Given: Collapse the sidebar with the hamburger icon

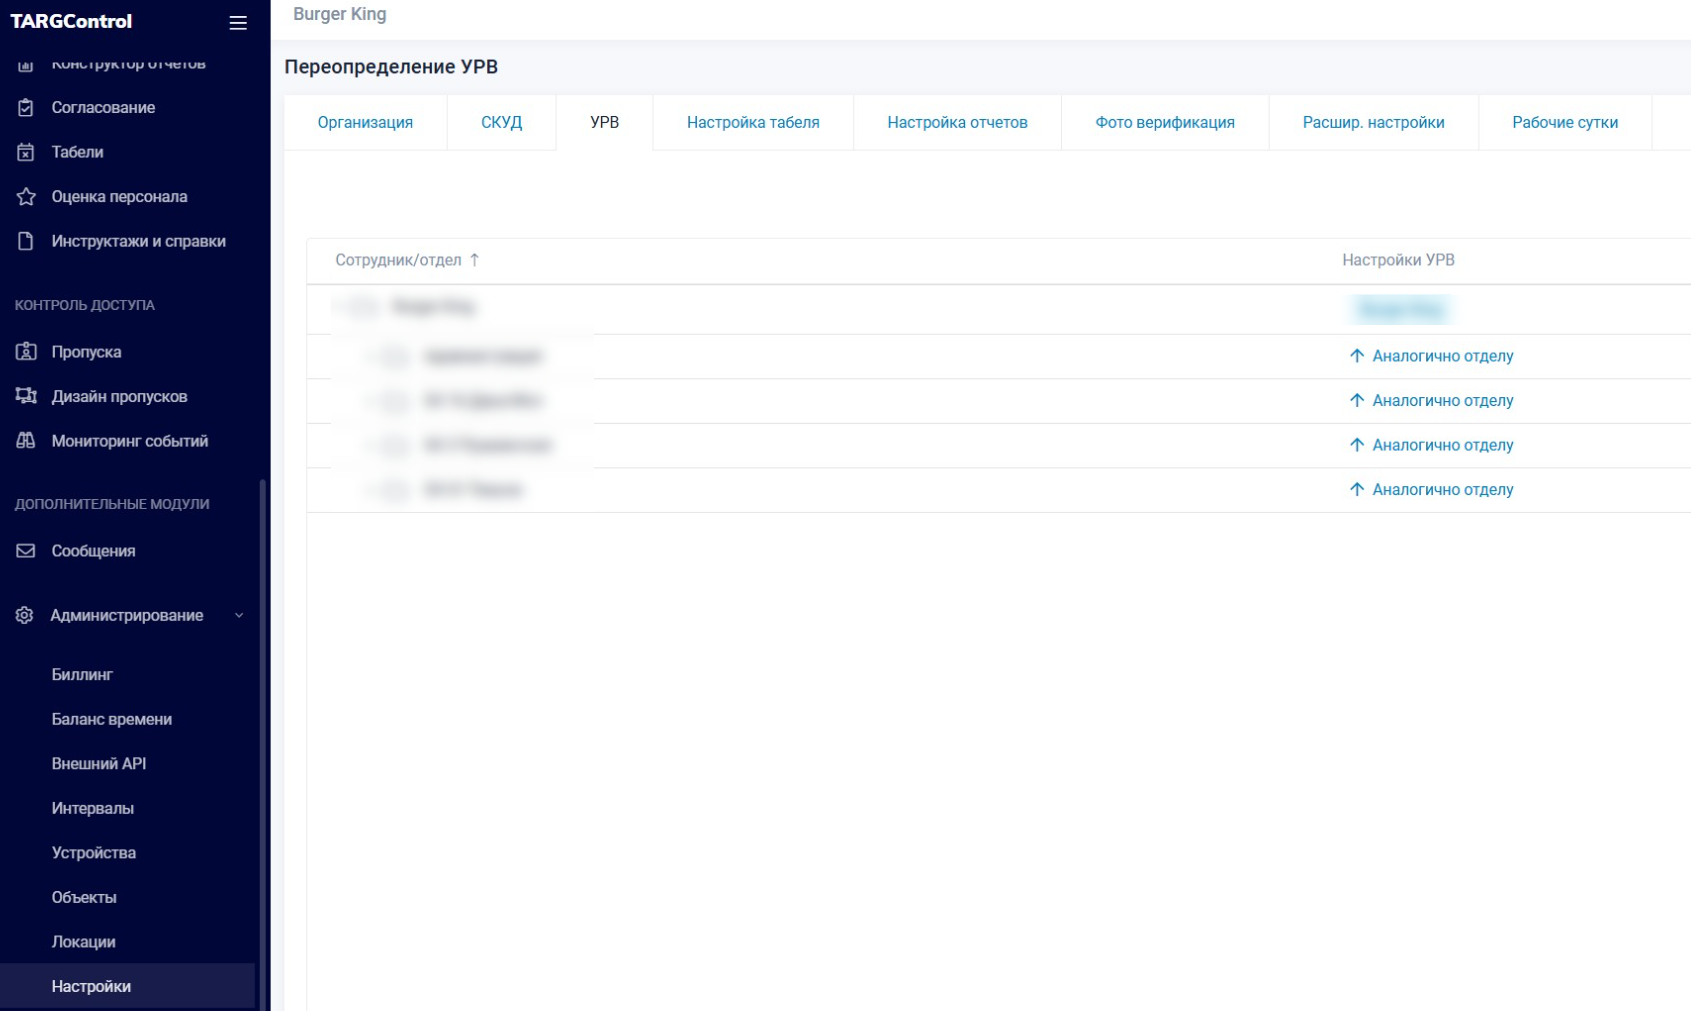Looking at the screenshot, I should coord(238,22).
